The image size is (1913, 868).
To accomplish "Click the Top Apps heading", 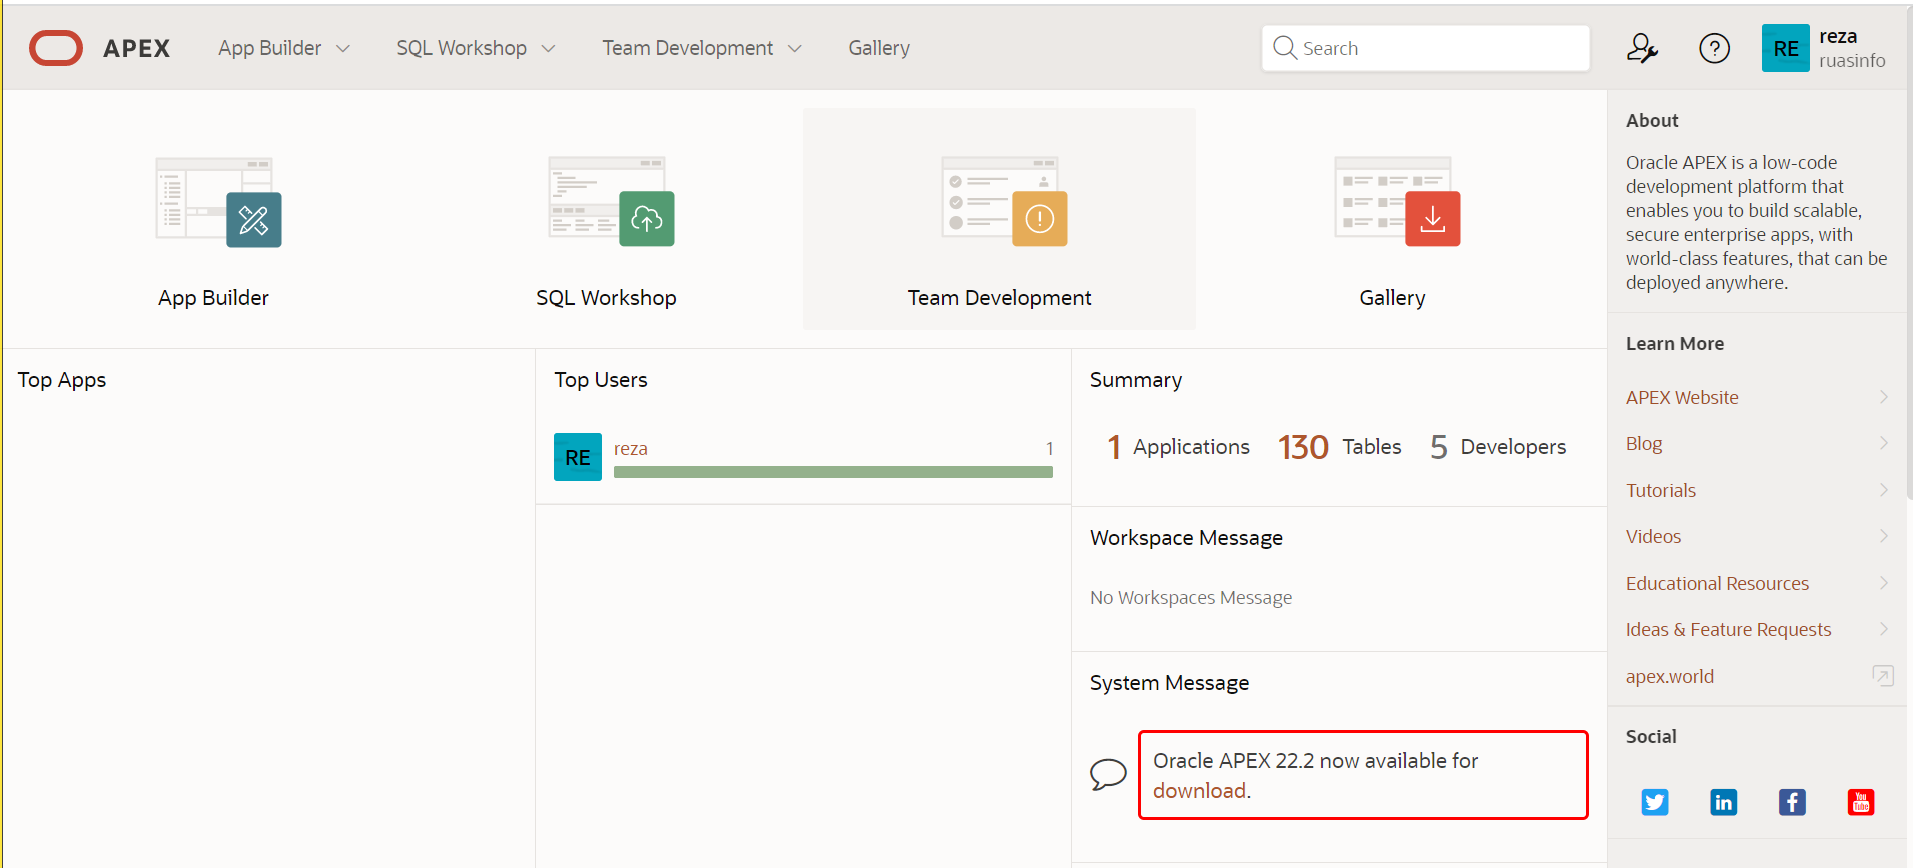I will 62,380.
